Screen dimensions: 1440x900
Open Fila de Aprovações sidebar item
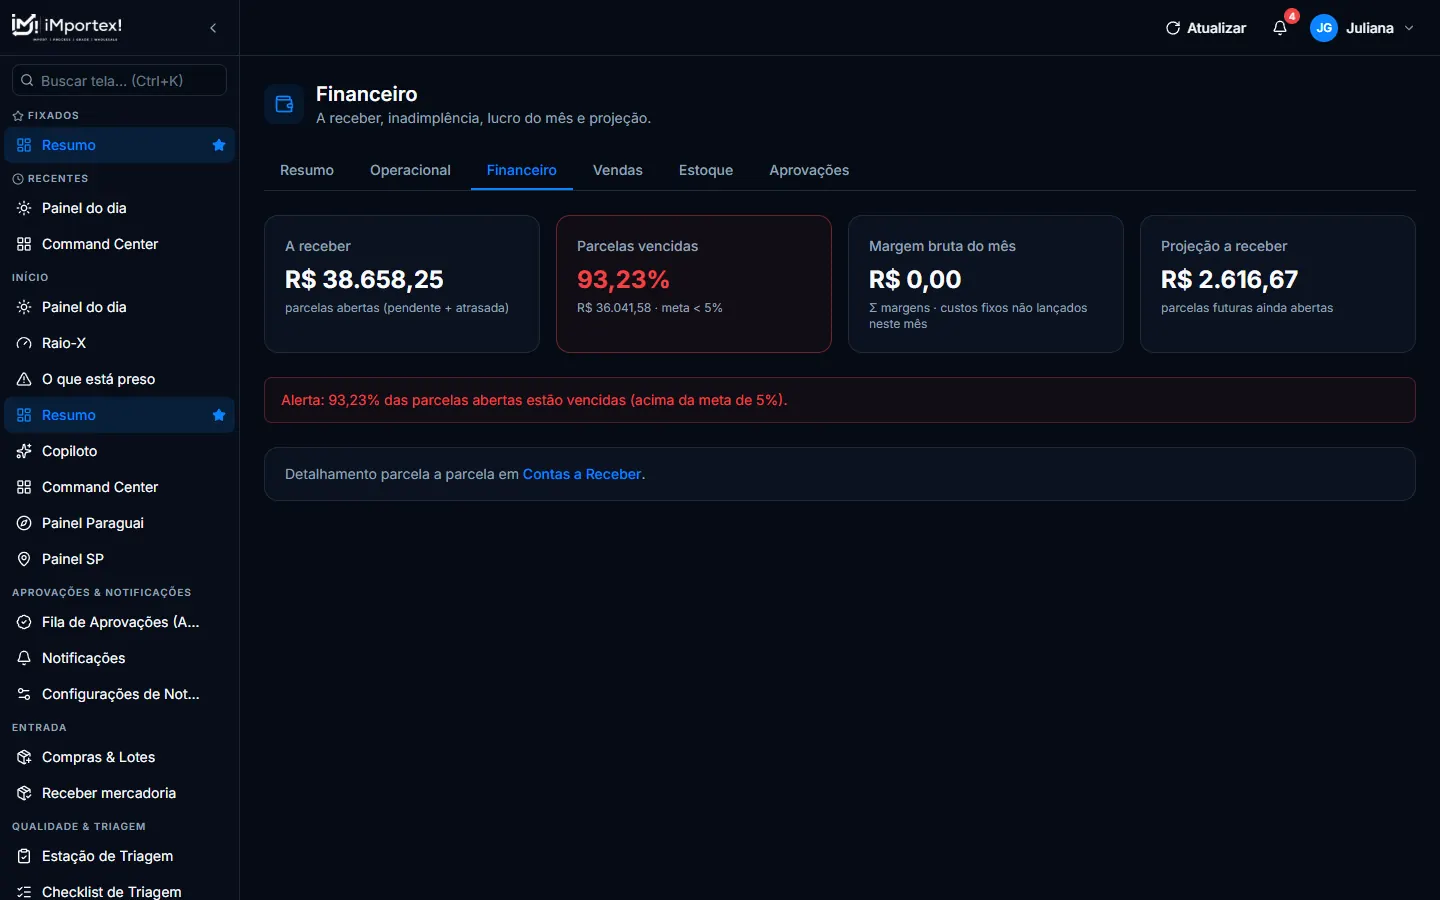coord(119,622)
